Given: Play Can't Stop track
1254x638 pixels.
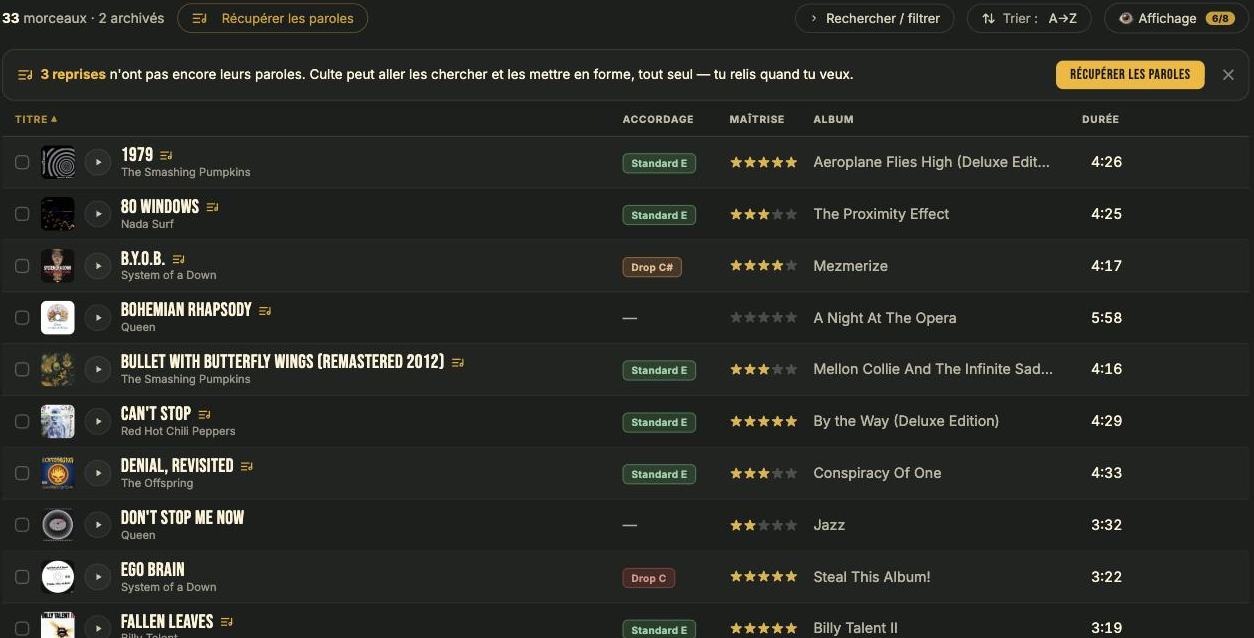Looking at the screenshot, I should [97, 422].
